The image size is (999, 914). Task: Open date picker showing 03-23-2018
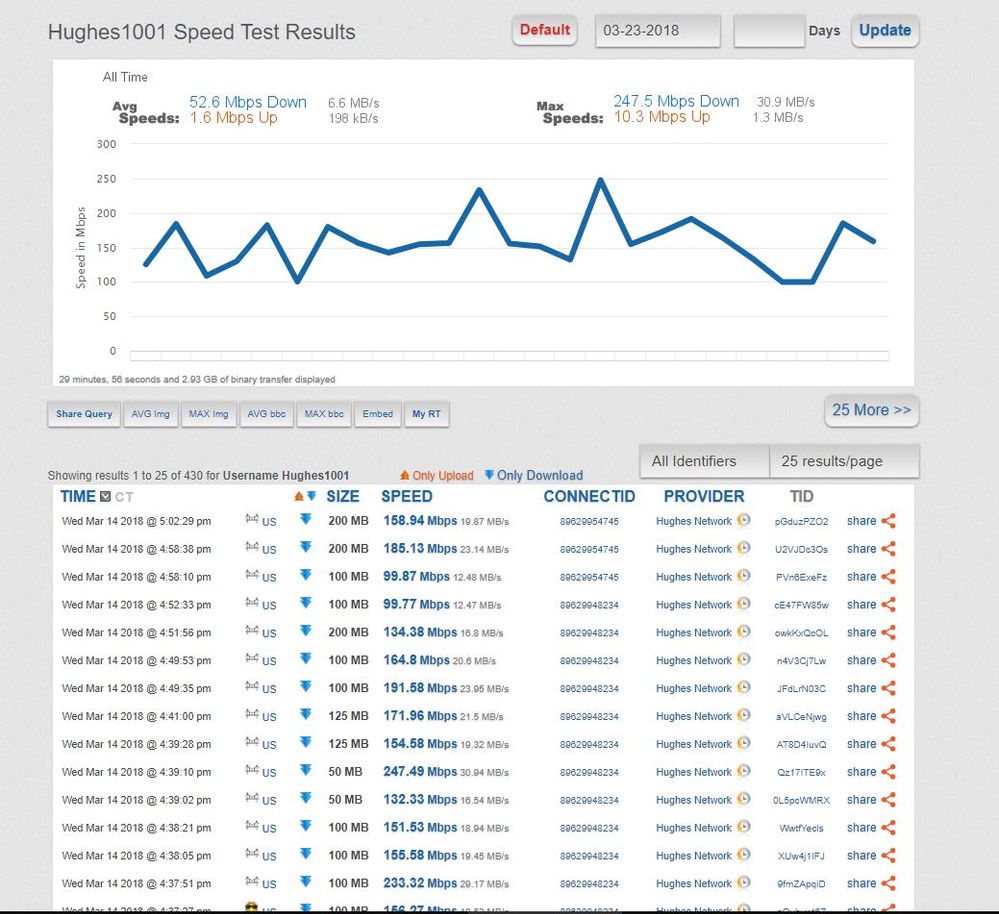coord(657,31)
